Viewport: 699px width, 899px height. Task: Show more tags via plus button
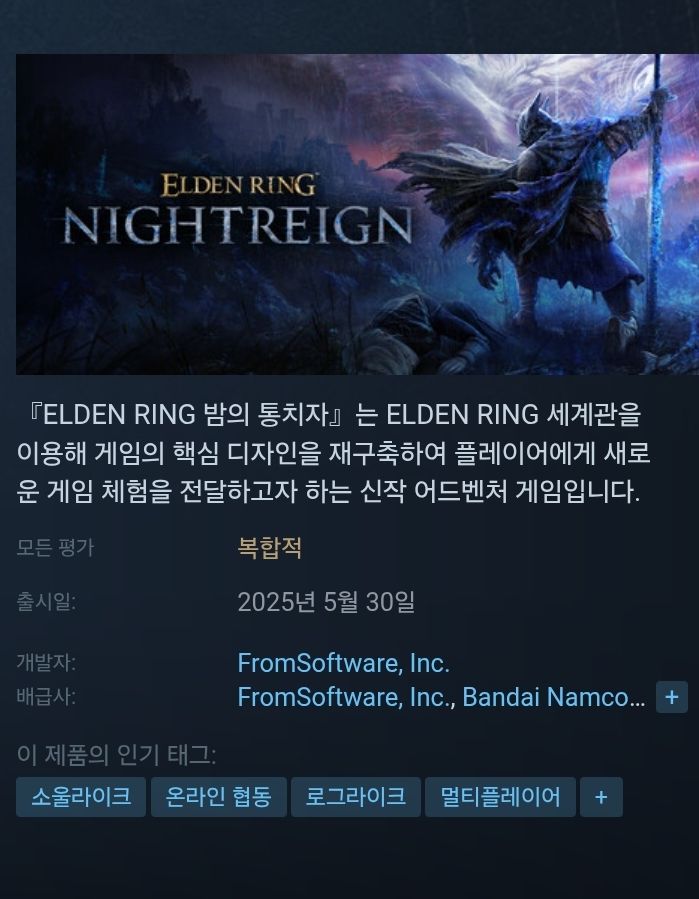(x=601, y=797)
